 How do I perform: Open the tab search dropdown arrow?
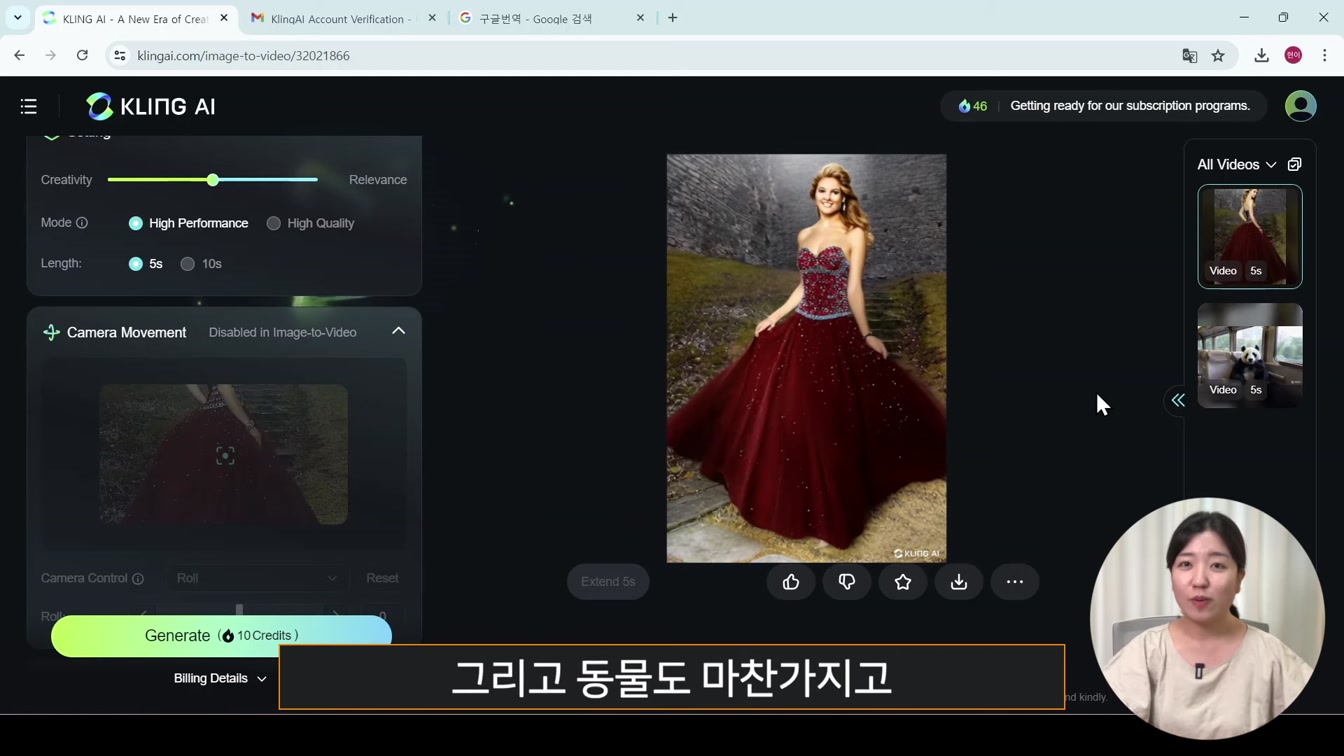click(x=17, y=18)
